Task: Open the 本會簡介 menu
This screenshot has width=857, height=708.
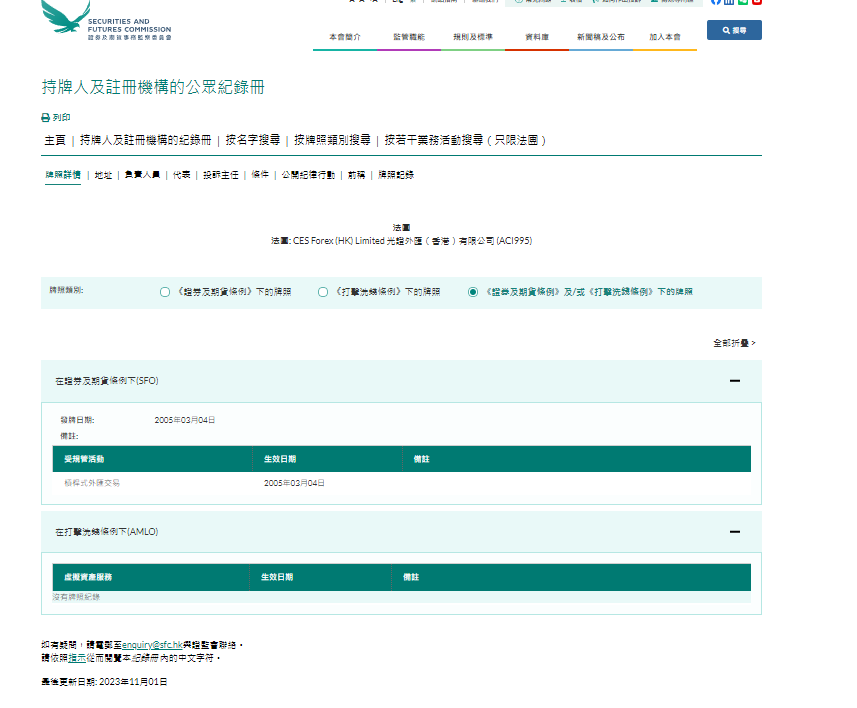Action: click(345, 37)
